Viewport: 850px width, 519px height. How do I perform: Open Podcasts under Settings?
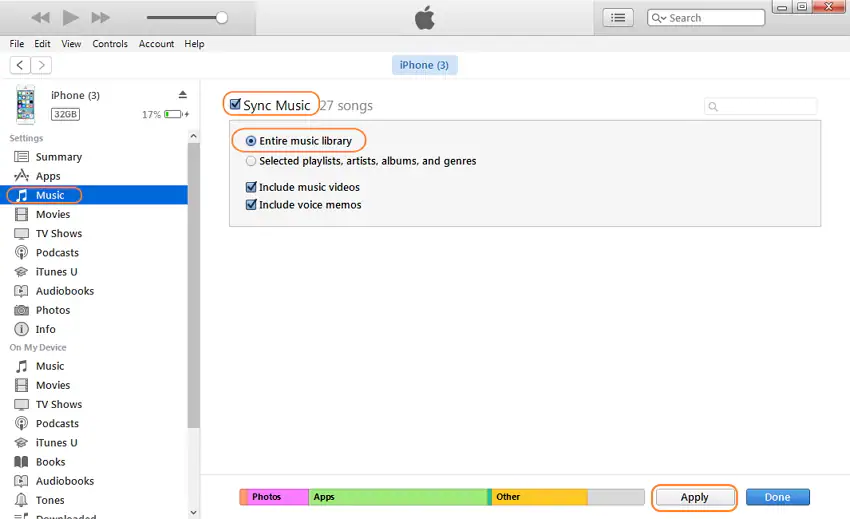94,253
